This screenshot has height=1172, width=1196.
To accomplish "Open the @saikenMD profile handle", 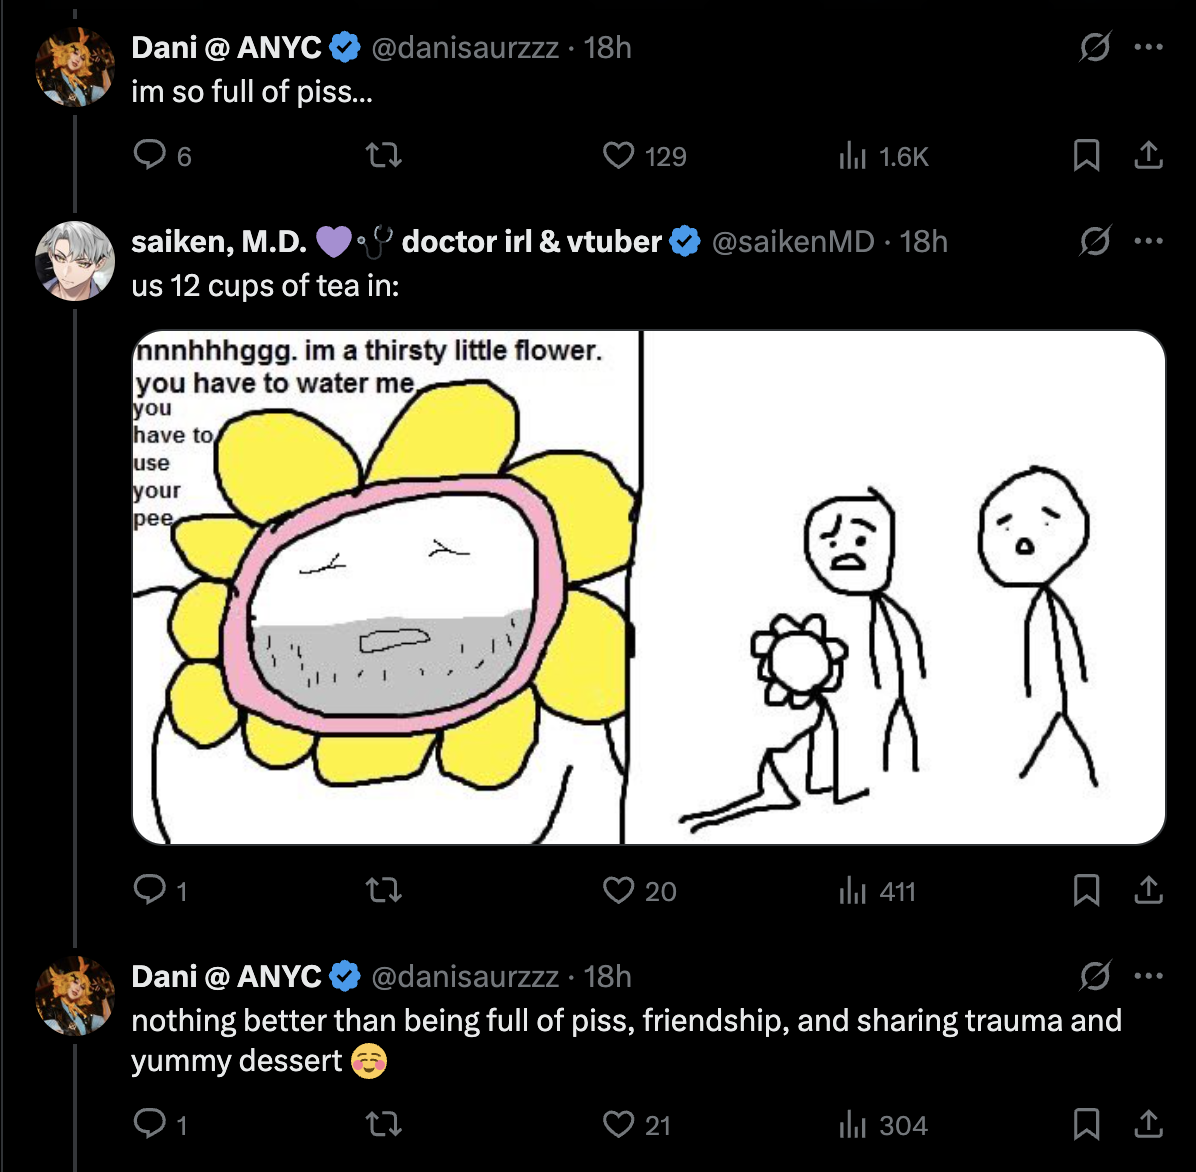I will (792, 241).
